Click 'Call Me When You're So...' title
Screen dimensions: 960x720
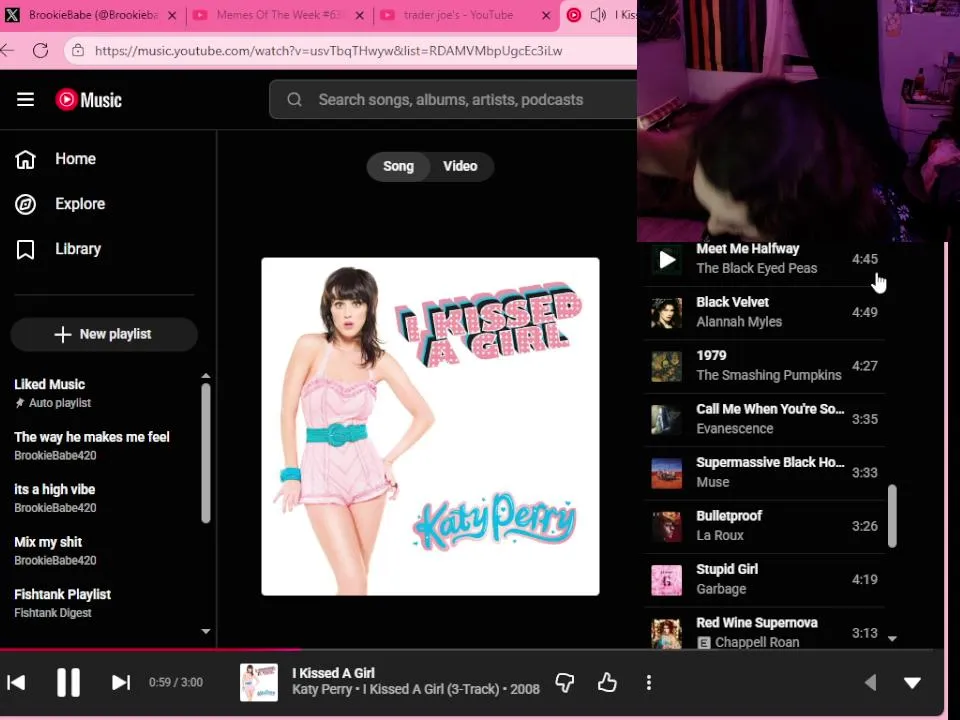click(x=770, y=409)
